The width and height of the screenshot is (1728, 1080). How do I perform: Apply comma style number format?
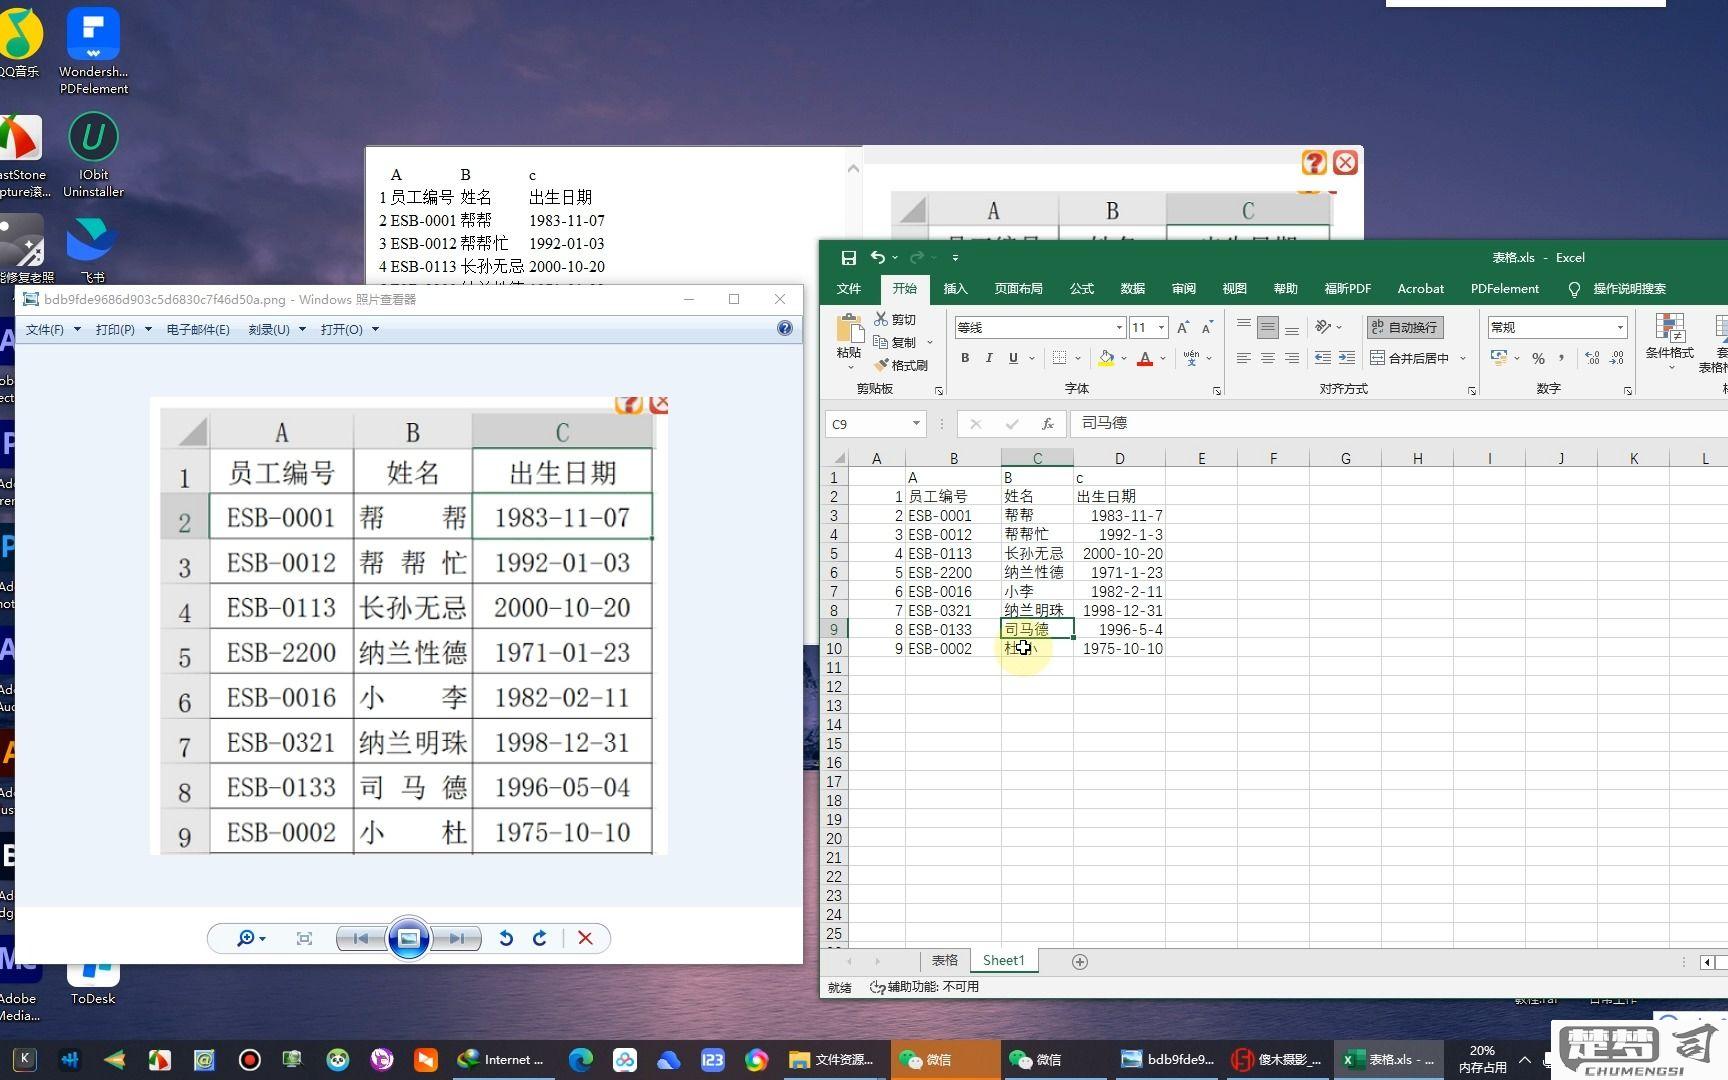[1561, 358]
